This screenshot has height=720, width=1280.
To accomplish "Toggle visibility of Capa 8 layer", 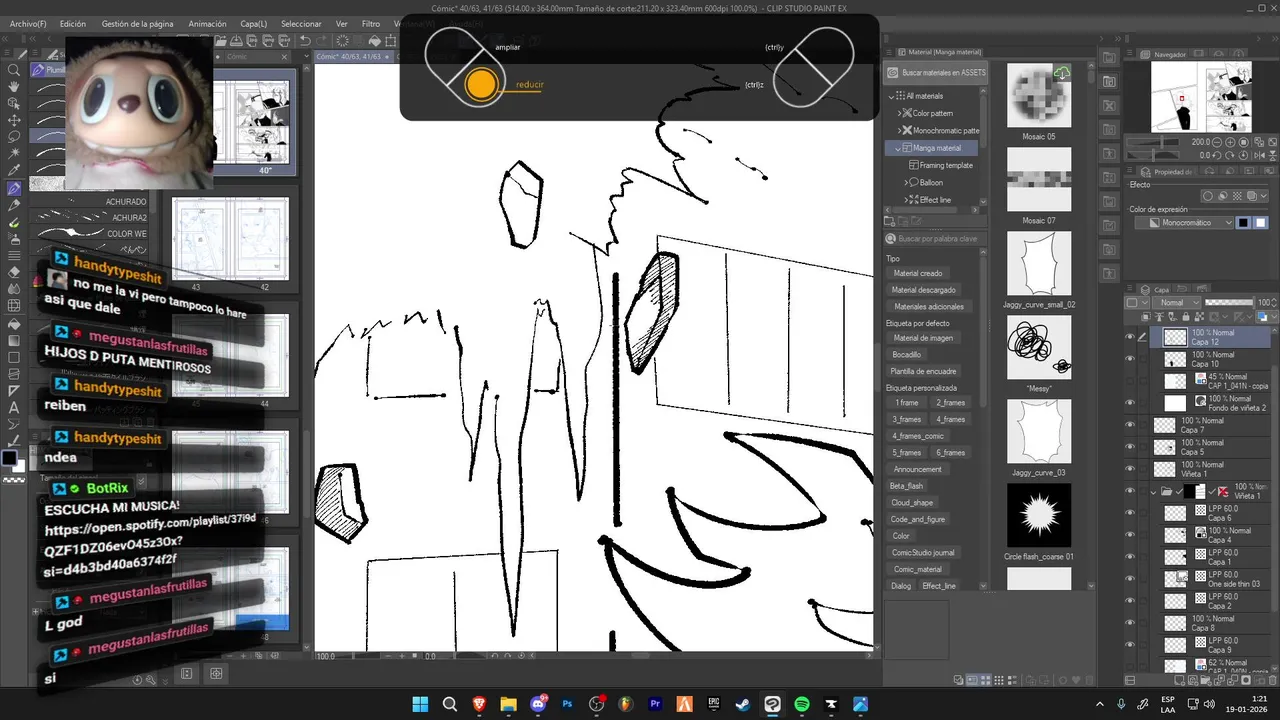I will point(1129,623).
